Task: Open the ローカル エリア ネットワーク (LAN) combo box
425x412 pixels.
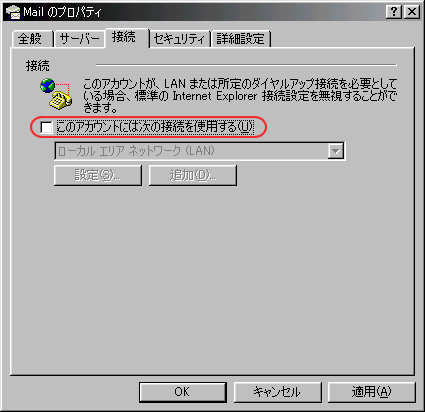Action: point(199,151)
